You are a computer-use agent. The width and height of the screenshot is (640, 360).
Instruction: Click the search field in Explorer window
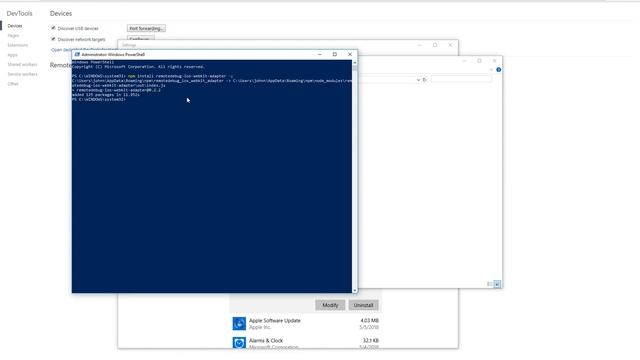[x=461, y=80]
